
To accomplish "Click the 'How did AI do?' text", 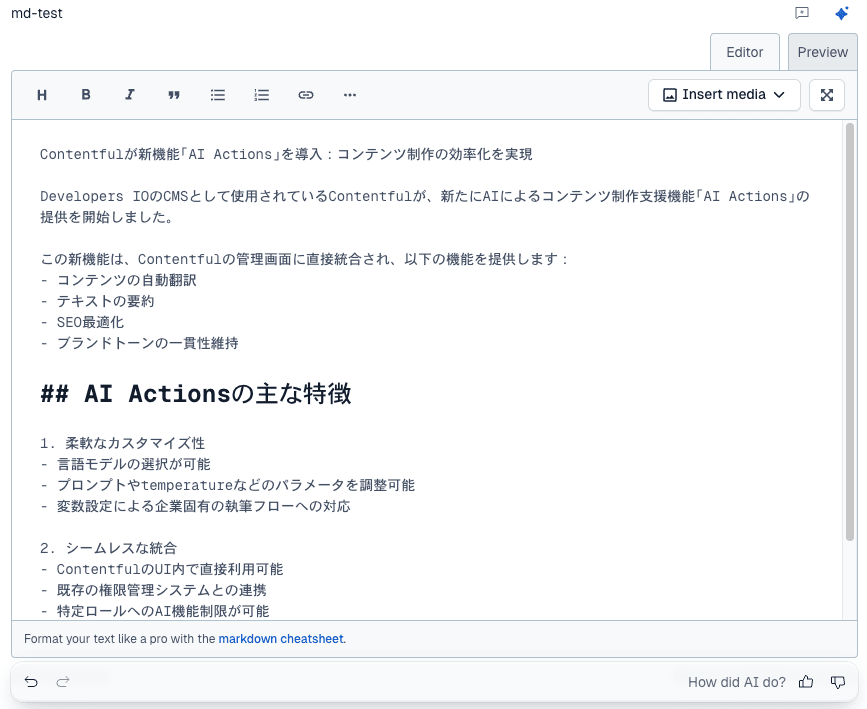I will (x=737, y=682).
